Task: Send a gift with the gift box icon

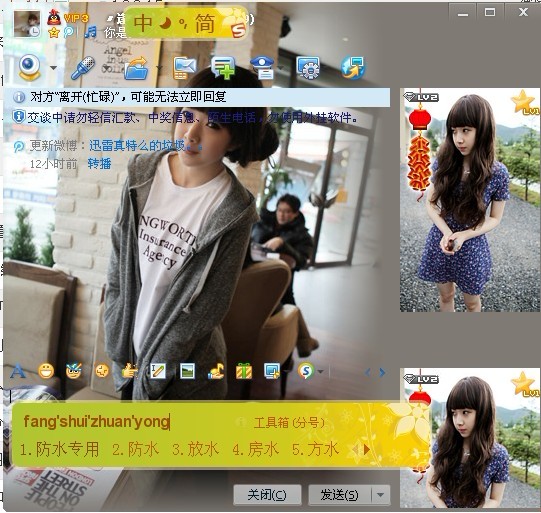Action: (244, 372)
